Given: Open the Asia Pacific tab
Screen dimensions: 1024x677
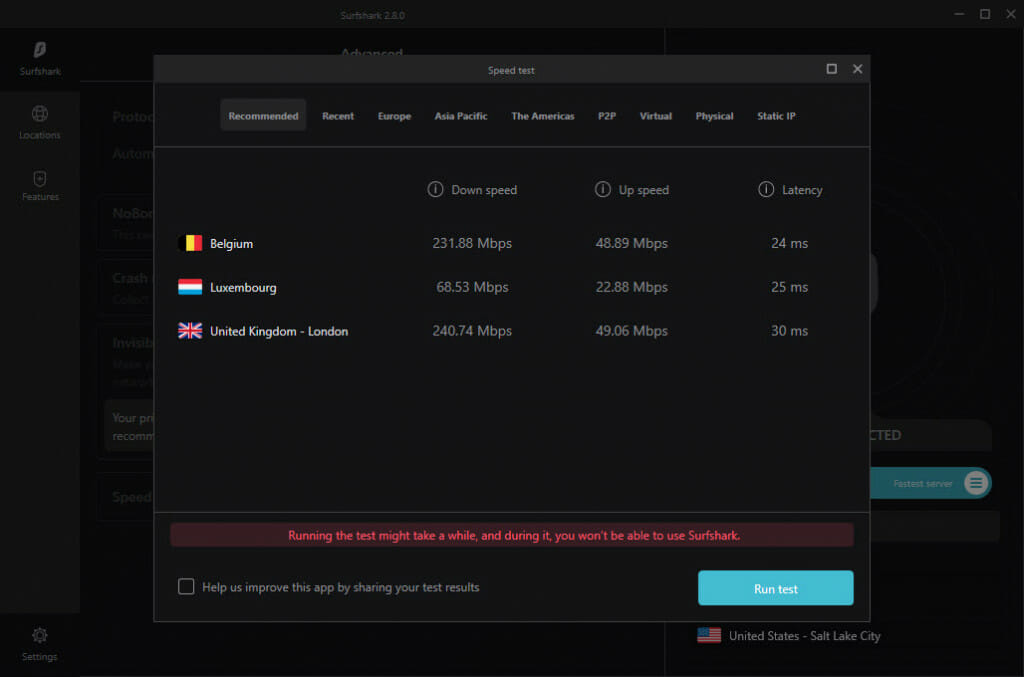Looking at the screenshot, I should (x=461, y=116).
